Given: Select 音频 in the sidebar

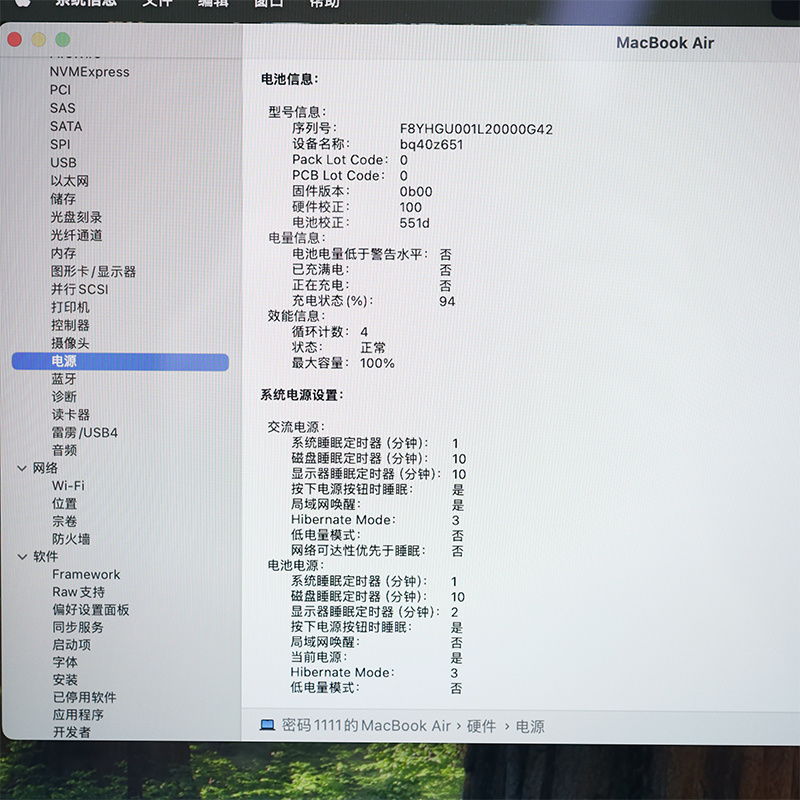Looking at the screenshot, I should [64, 450].
